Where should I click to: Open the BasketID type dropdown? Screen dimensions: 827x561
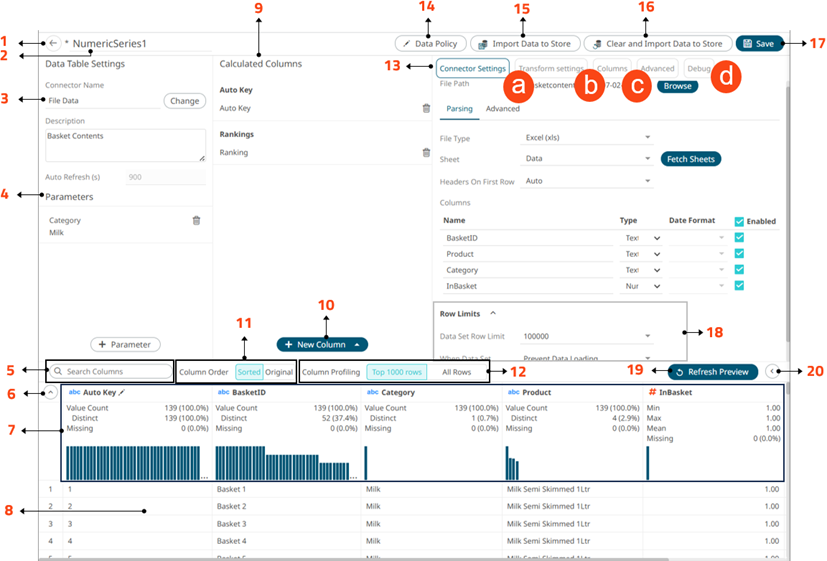point(642,238)
